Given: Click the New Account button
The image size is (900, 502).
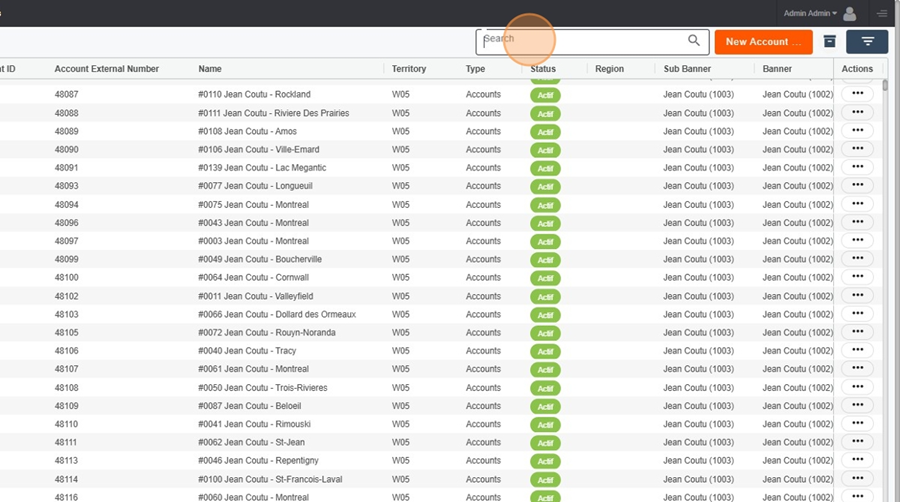Looking at the screenshot, I should (763, 42).
